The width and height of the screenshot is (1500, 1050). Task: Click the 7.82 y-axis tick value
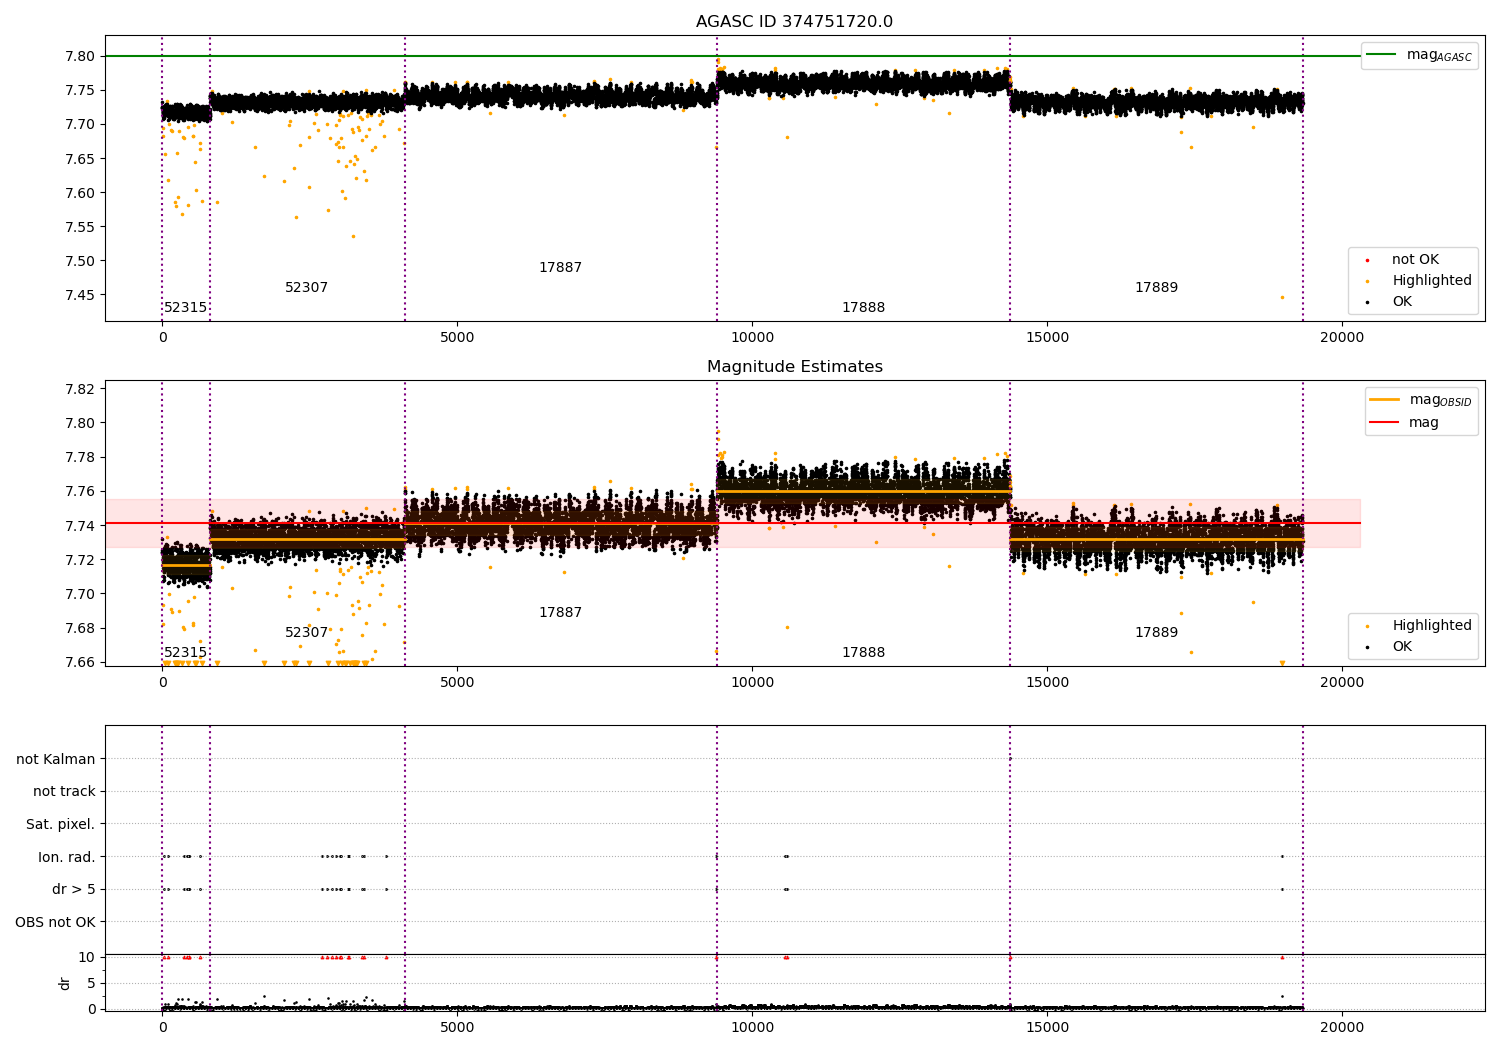point(80,389)
